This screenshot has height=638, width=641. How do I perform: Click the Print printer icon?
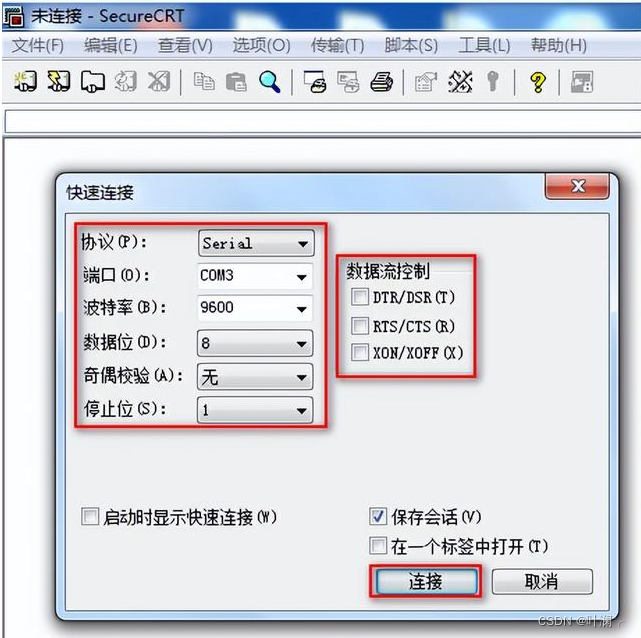click(382, 81)
